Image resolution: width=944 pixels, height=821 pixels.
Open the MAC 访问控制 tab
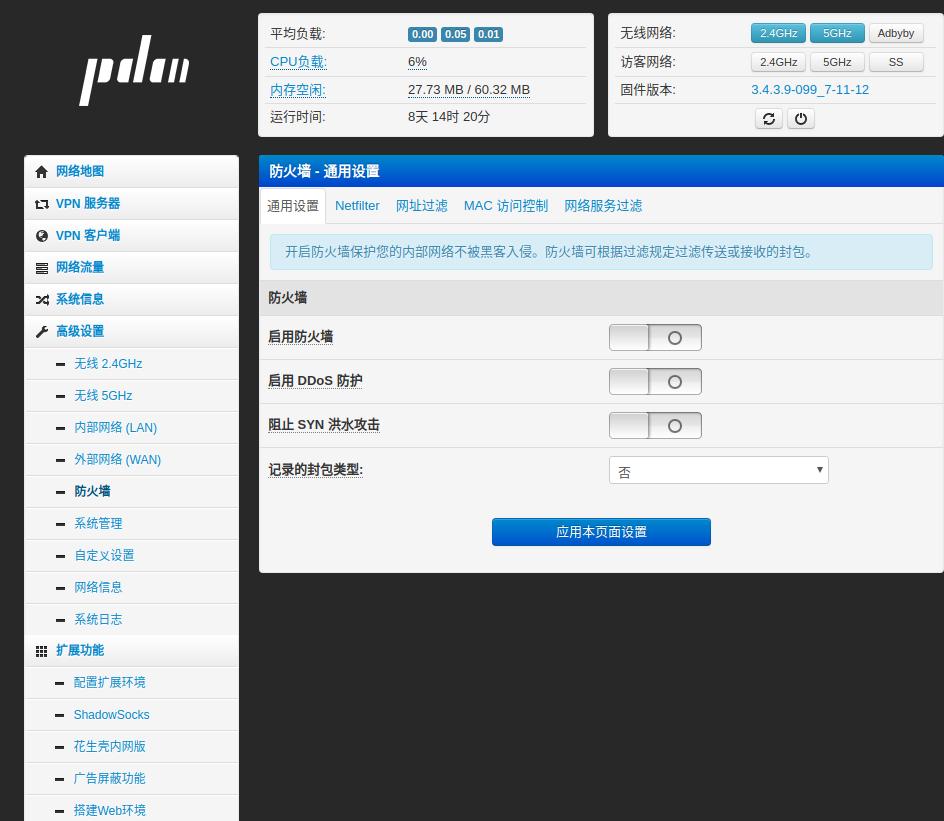[506, 206]
